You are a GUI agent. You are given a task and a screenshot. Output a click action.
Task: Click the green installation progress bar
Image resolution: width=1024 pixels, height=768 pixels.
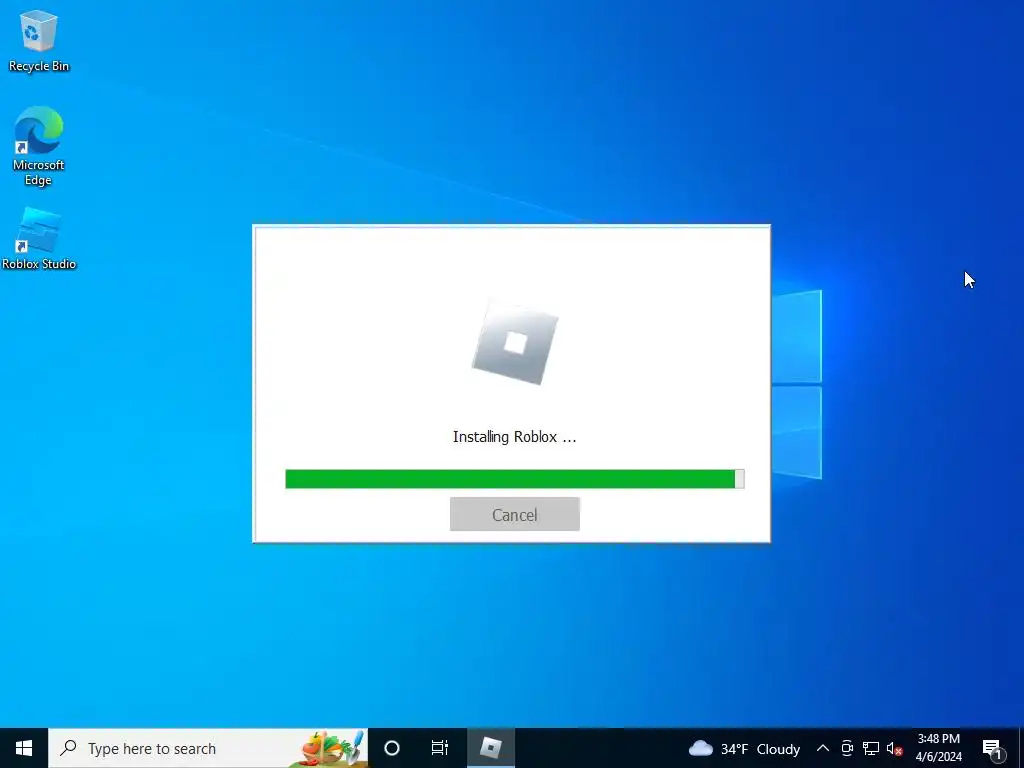(x=515, y=479)
